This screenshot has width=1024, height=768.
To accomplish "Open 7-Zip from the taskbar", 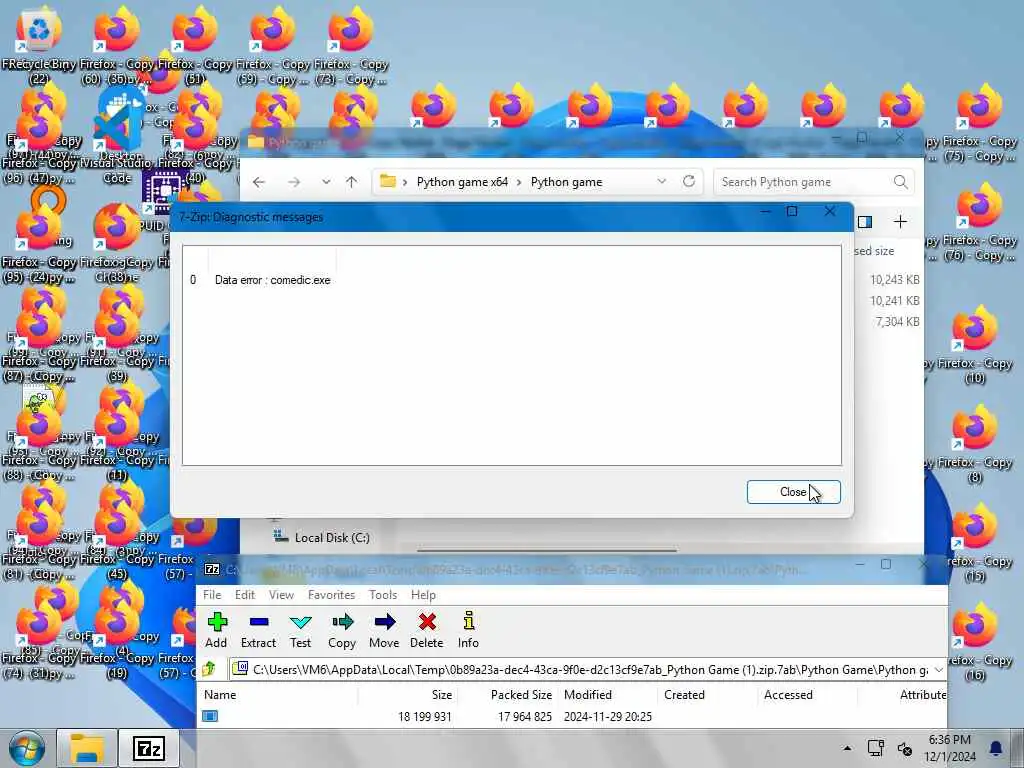I will 149,748.
